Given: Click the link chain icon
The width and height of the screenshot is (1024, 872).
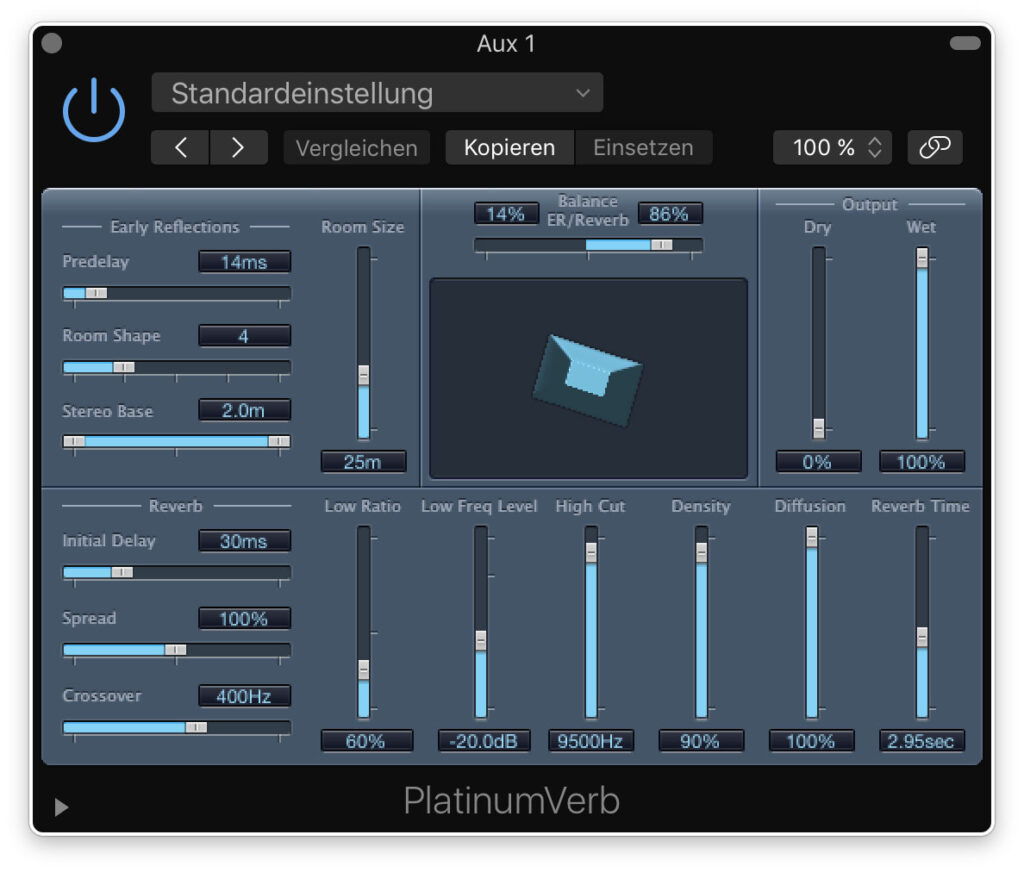Looking at the screenshot, I should pyautogui.click(x=935, y=148).
